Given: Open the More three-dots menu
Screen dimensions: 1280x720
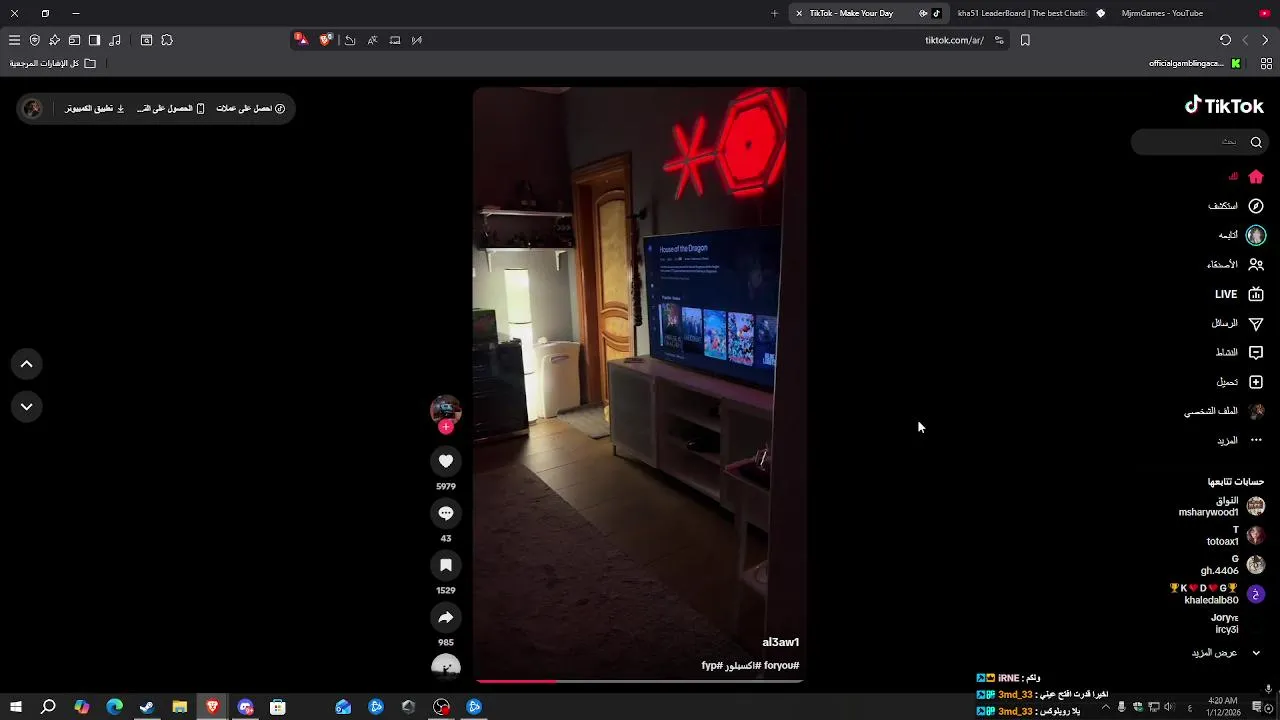Looking at the screenshot, I should click(x=1256, y=440).
